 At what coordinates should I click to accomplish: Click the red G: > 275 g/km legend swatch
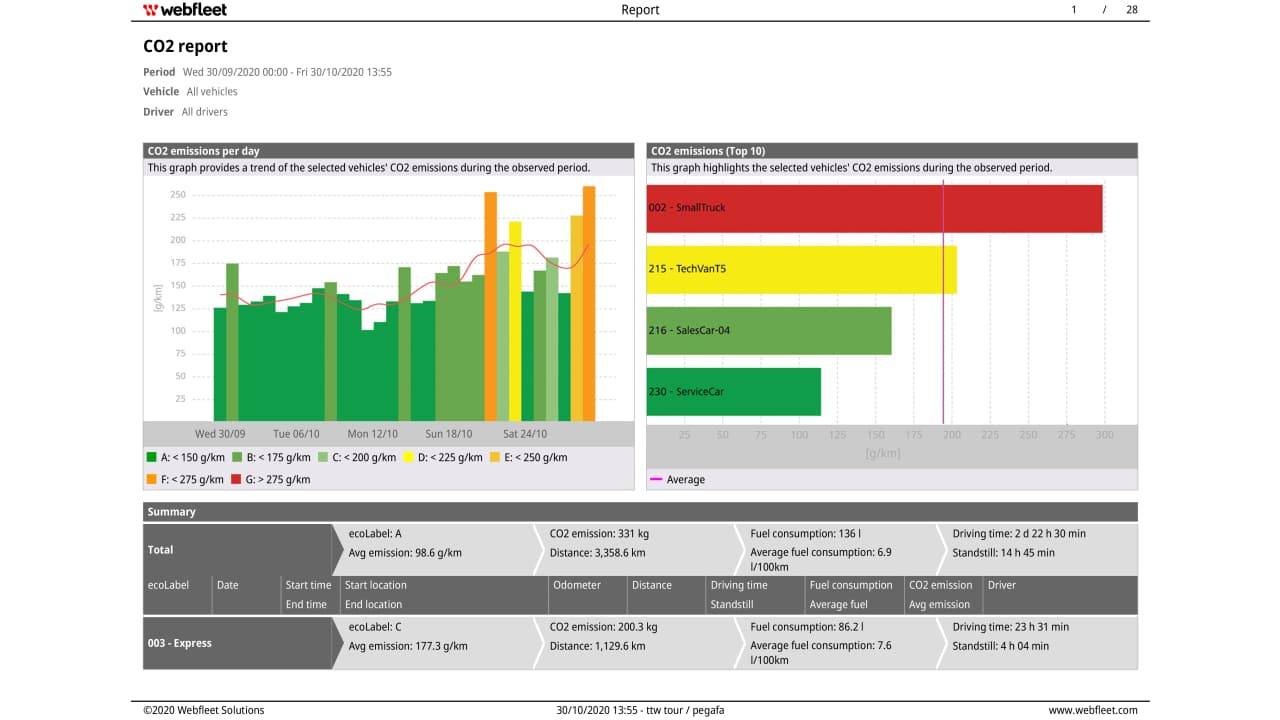pos(237,480)
